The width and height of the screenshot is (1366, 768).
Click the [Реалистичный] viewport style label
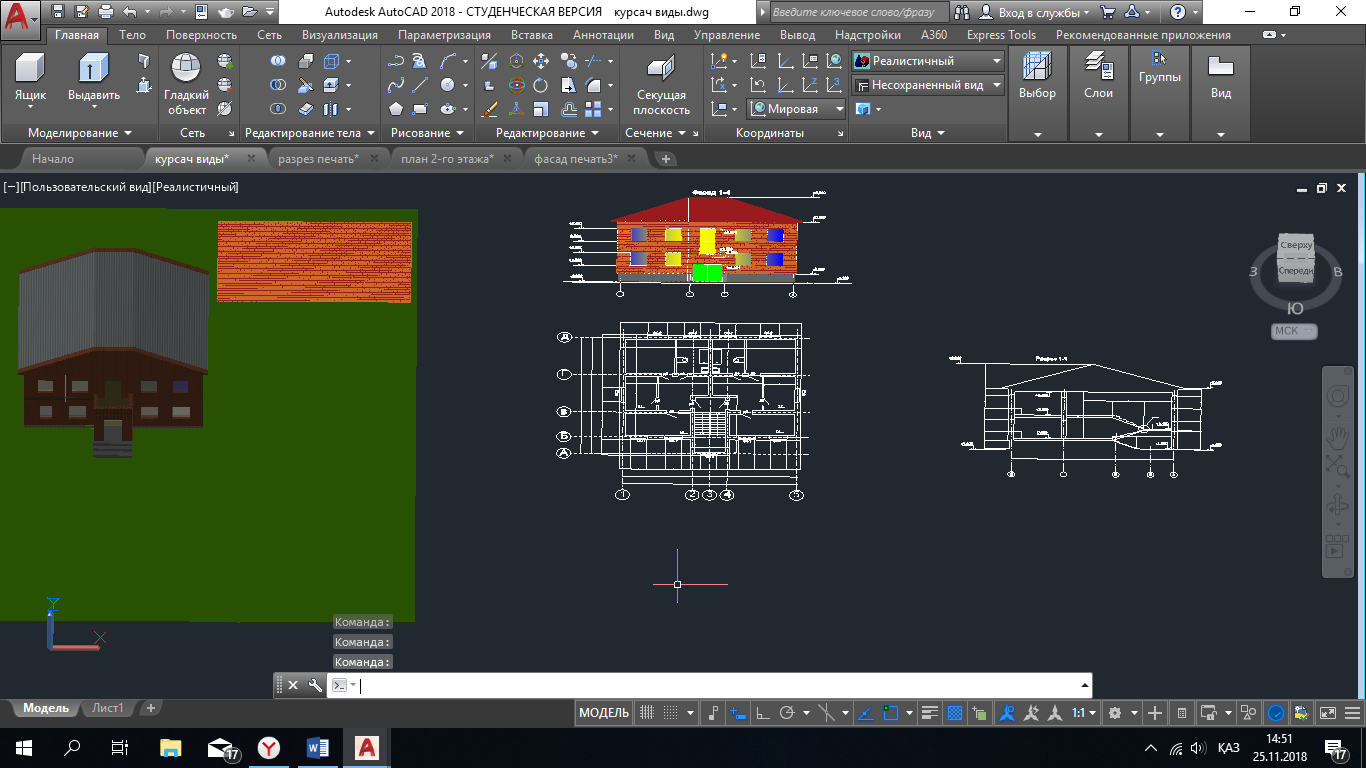click(196, 187)
